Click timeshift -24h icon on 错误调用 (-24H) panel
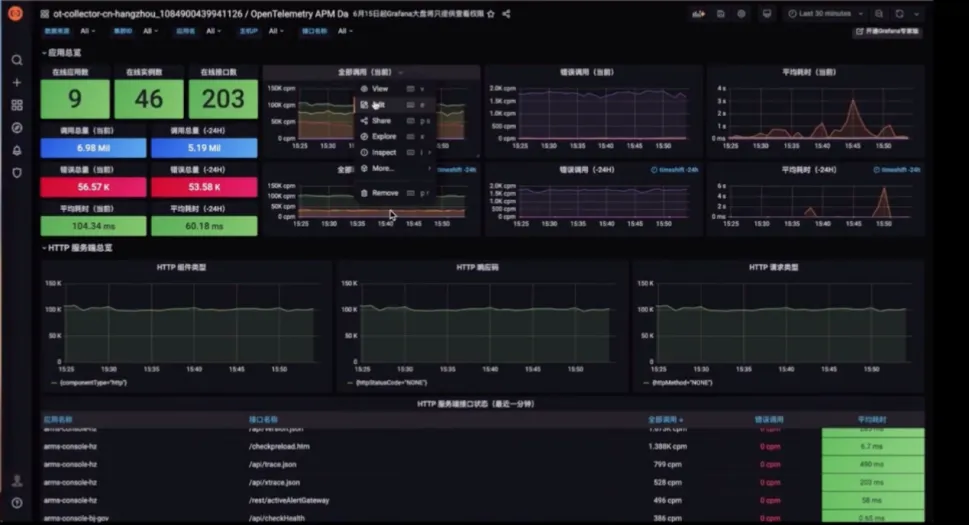 [674, 170]
